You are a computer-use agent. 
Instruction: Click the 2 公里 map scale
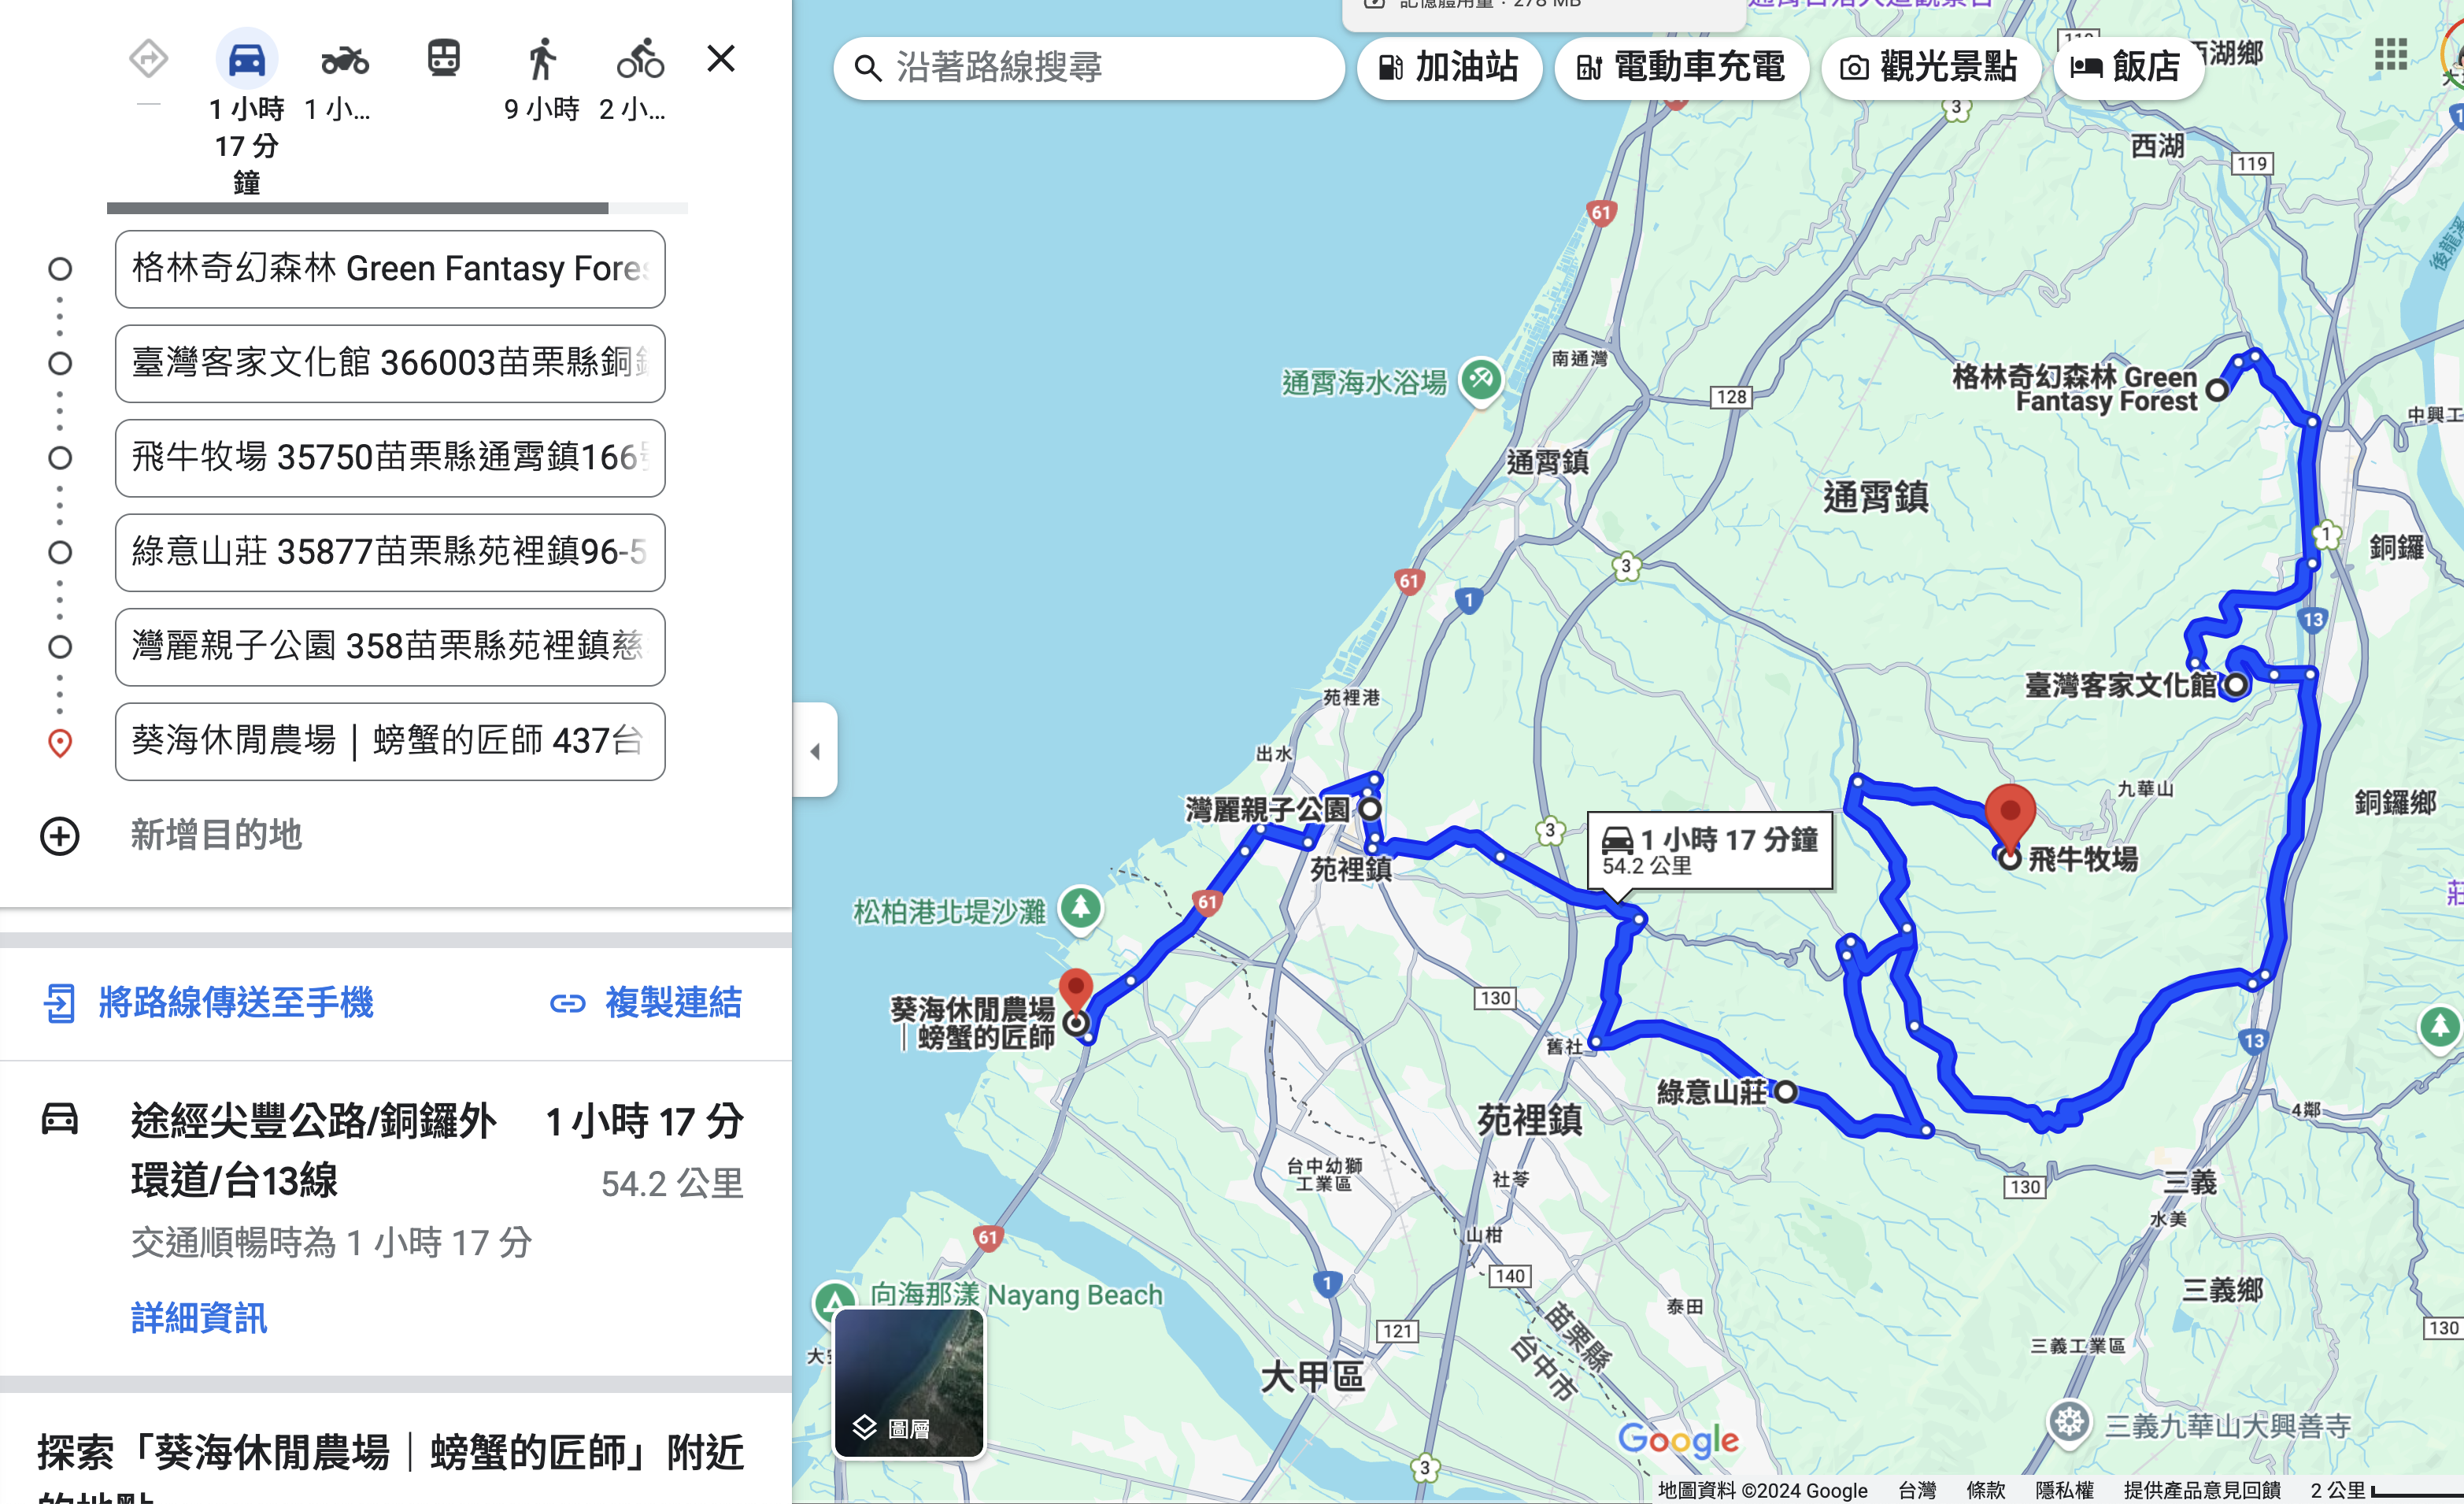coord(2385,1490)
